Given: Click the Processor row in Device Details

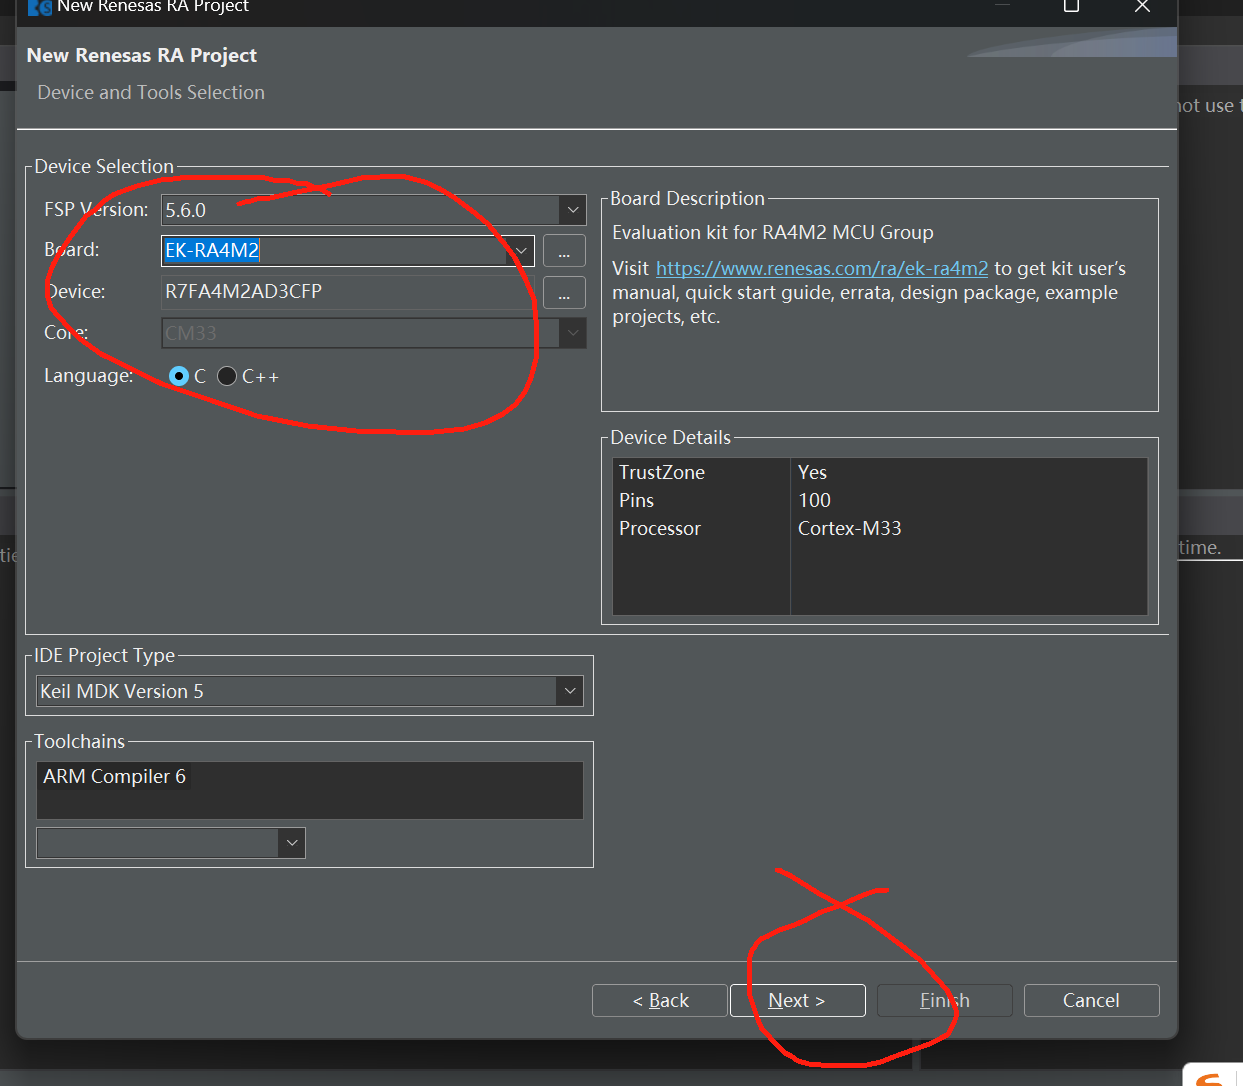Looking at the screenshot, I should click(x=879, y=528).
